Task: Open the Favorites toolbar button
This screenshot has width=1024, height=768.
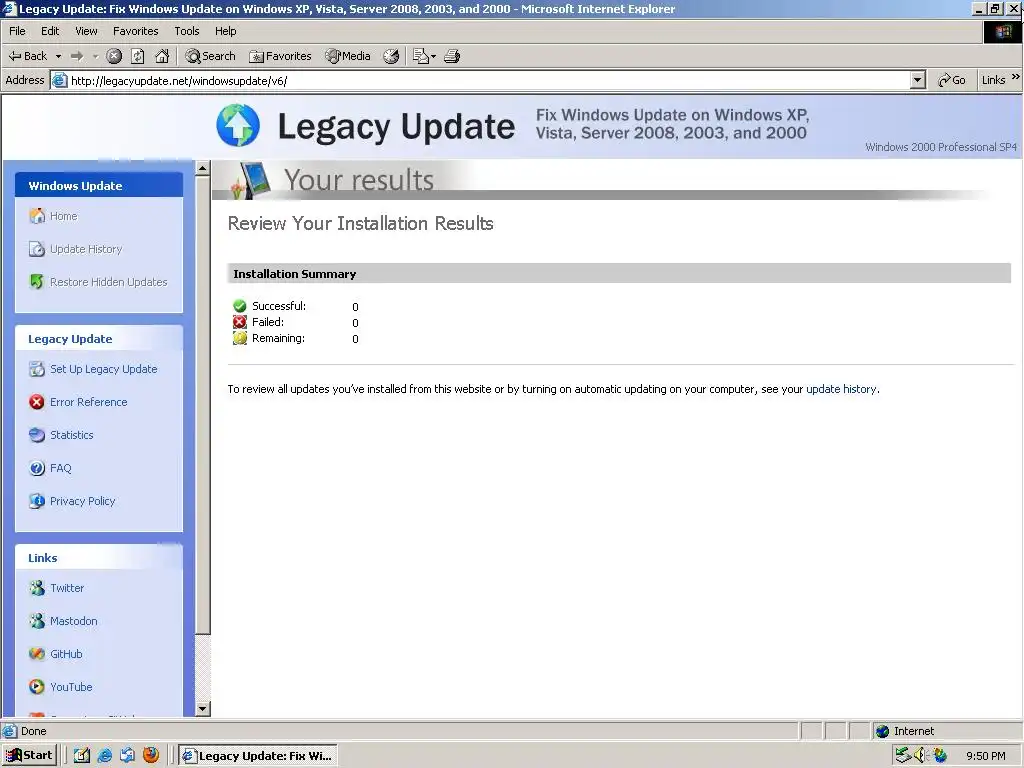Action: pyautogui.click(x=280, y=56)
